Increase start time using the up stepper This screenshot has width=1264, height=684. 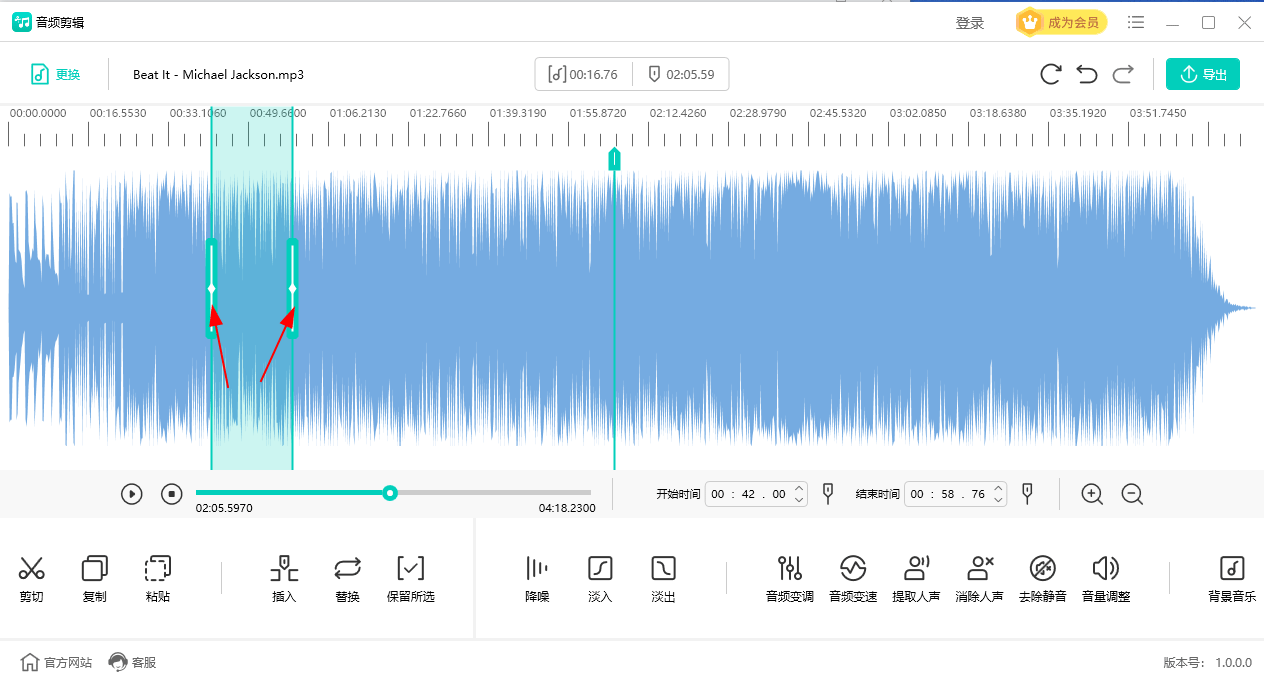point(798,489)
